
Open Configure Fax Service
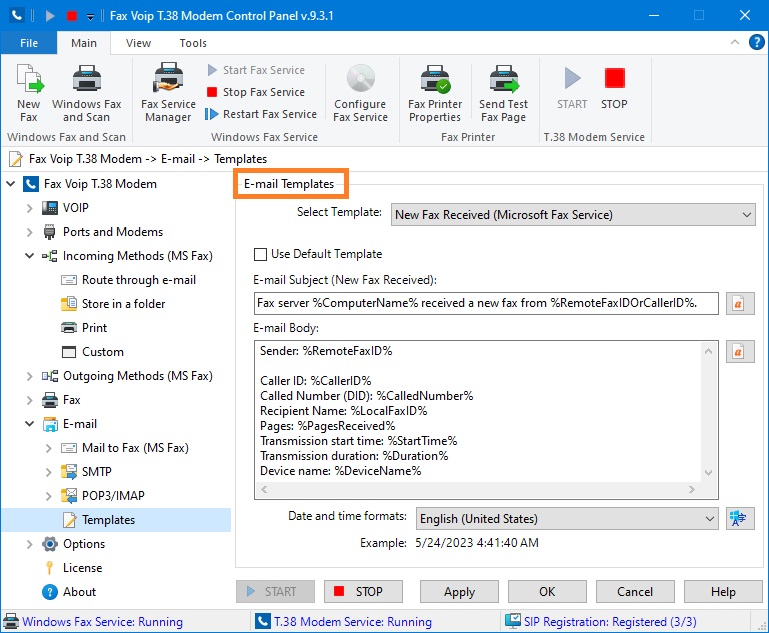[360, 93]
